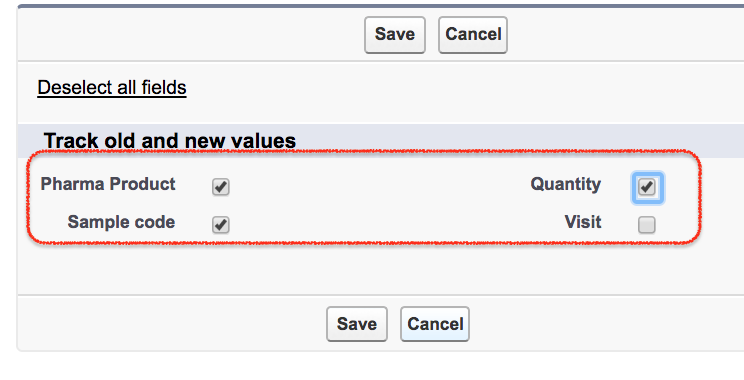Viewport: 744px width, 380px height.
Task: Uncheck the focused Quantity checkbox
Action: click(x=647, y=186)
